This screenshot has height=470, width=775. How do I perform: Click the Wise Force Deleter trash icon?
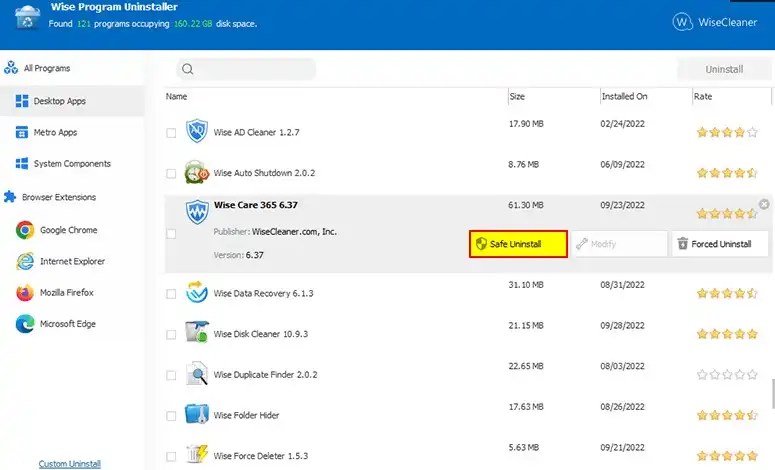tap(197, 454)
